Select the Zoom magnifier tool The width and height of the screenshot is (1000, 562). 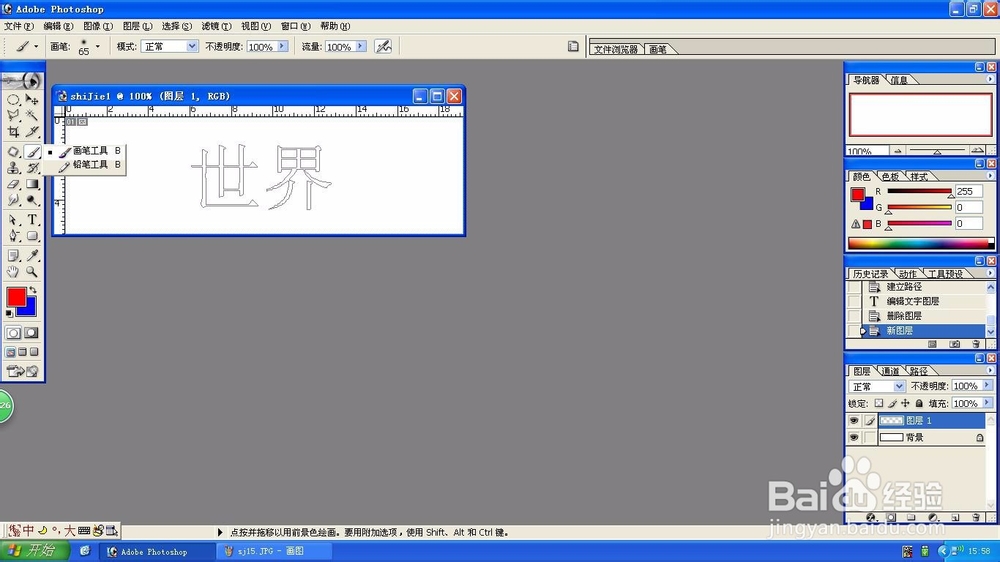click(x=32, y=272)
